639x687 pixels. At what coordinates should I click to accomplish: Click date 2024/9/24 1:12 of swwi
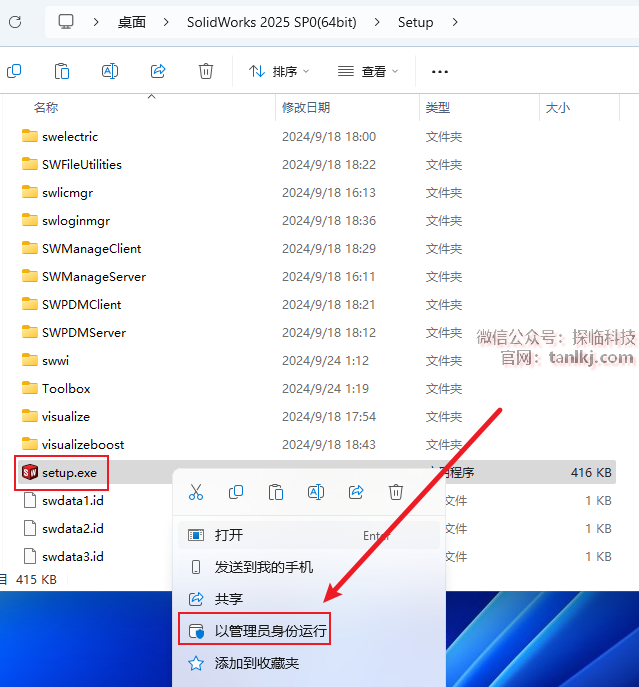point(325,361)
